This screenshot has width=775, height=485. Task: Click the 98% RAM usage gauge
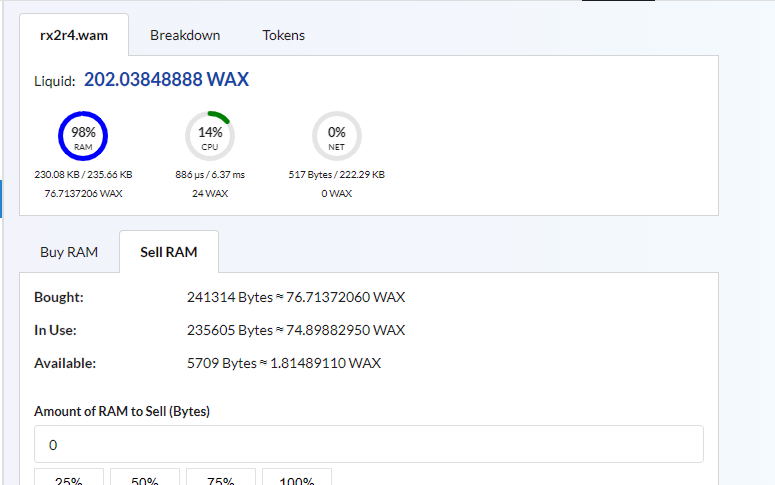click(83, 136)
